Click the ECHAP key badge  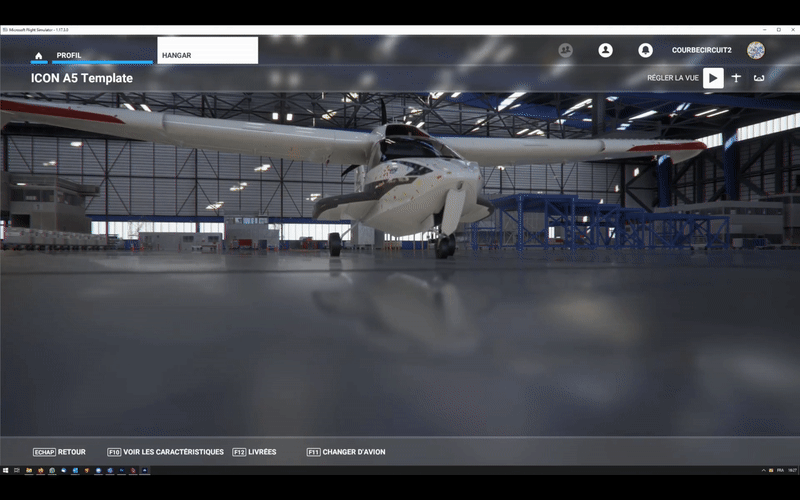[x=44, y=452]
